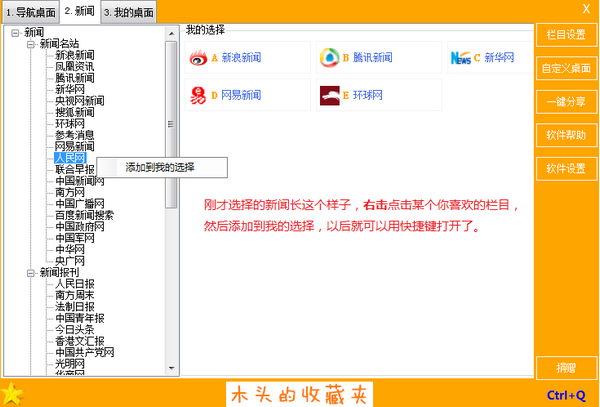Select 法制日报 in the tree
This screenshot has width=600, height=407.
(x=75, y=307)
